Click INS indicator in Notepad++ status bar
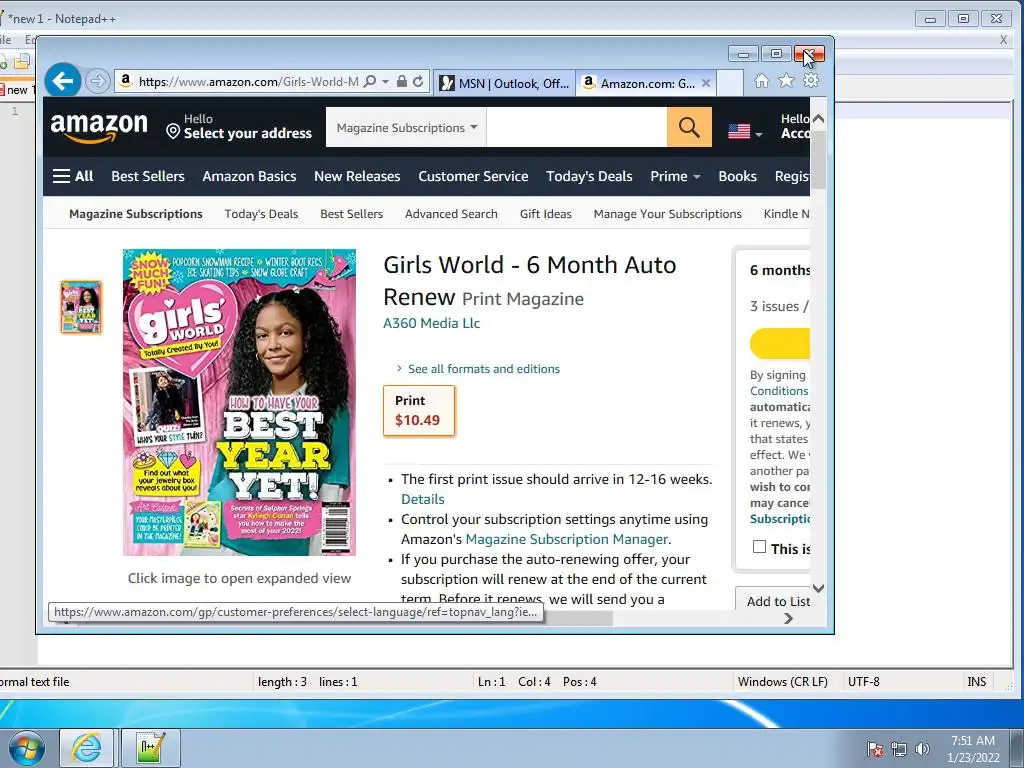Screen dimensions: 1024x768 (x=976, y=682)
